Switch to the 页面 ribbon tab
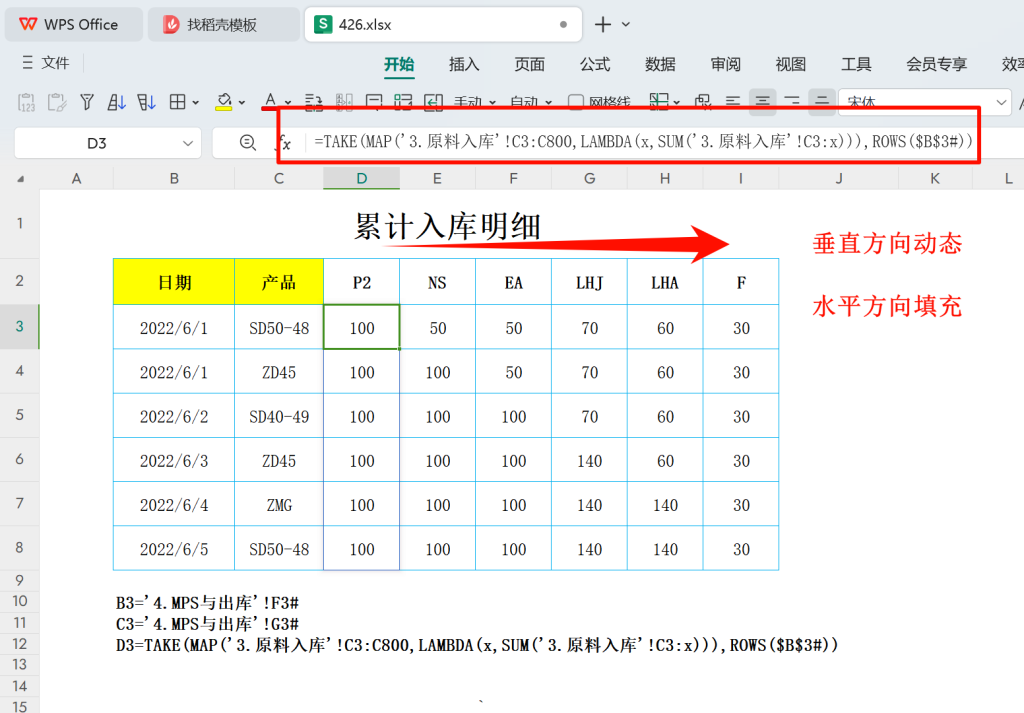The image size is (1024, 713). (530, 64)
